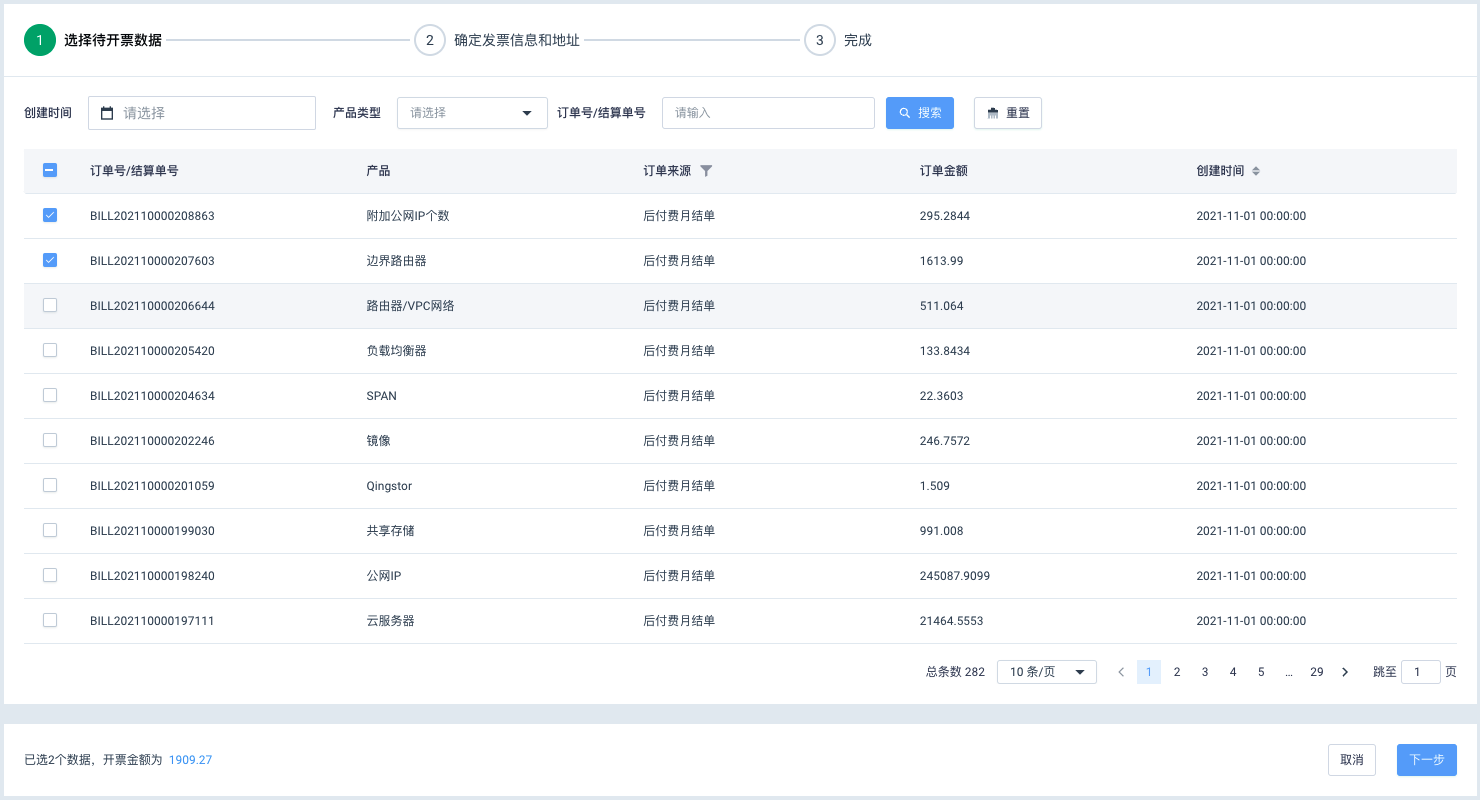Image resolution: width=1480 pixels, height=800 pixels.
Task: Click the calendar icon in date field
Action: (x=107, y=113)
